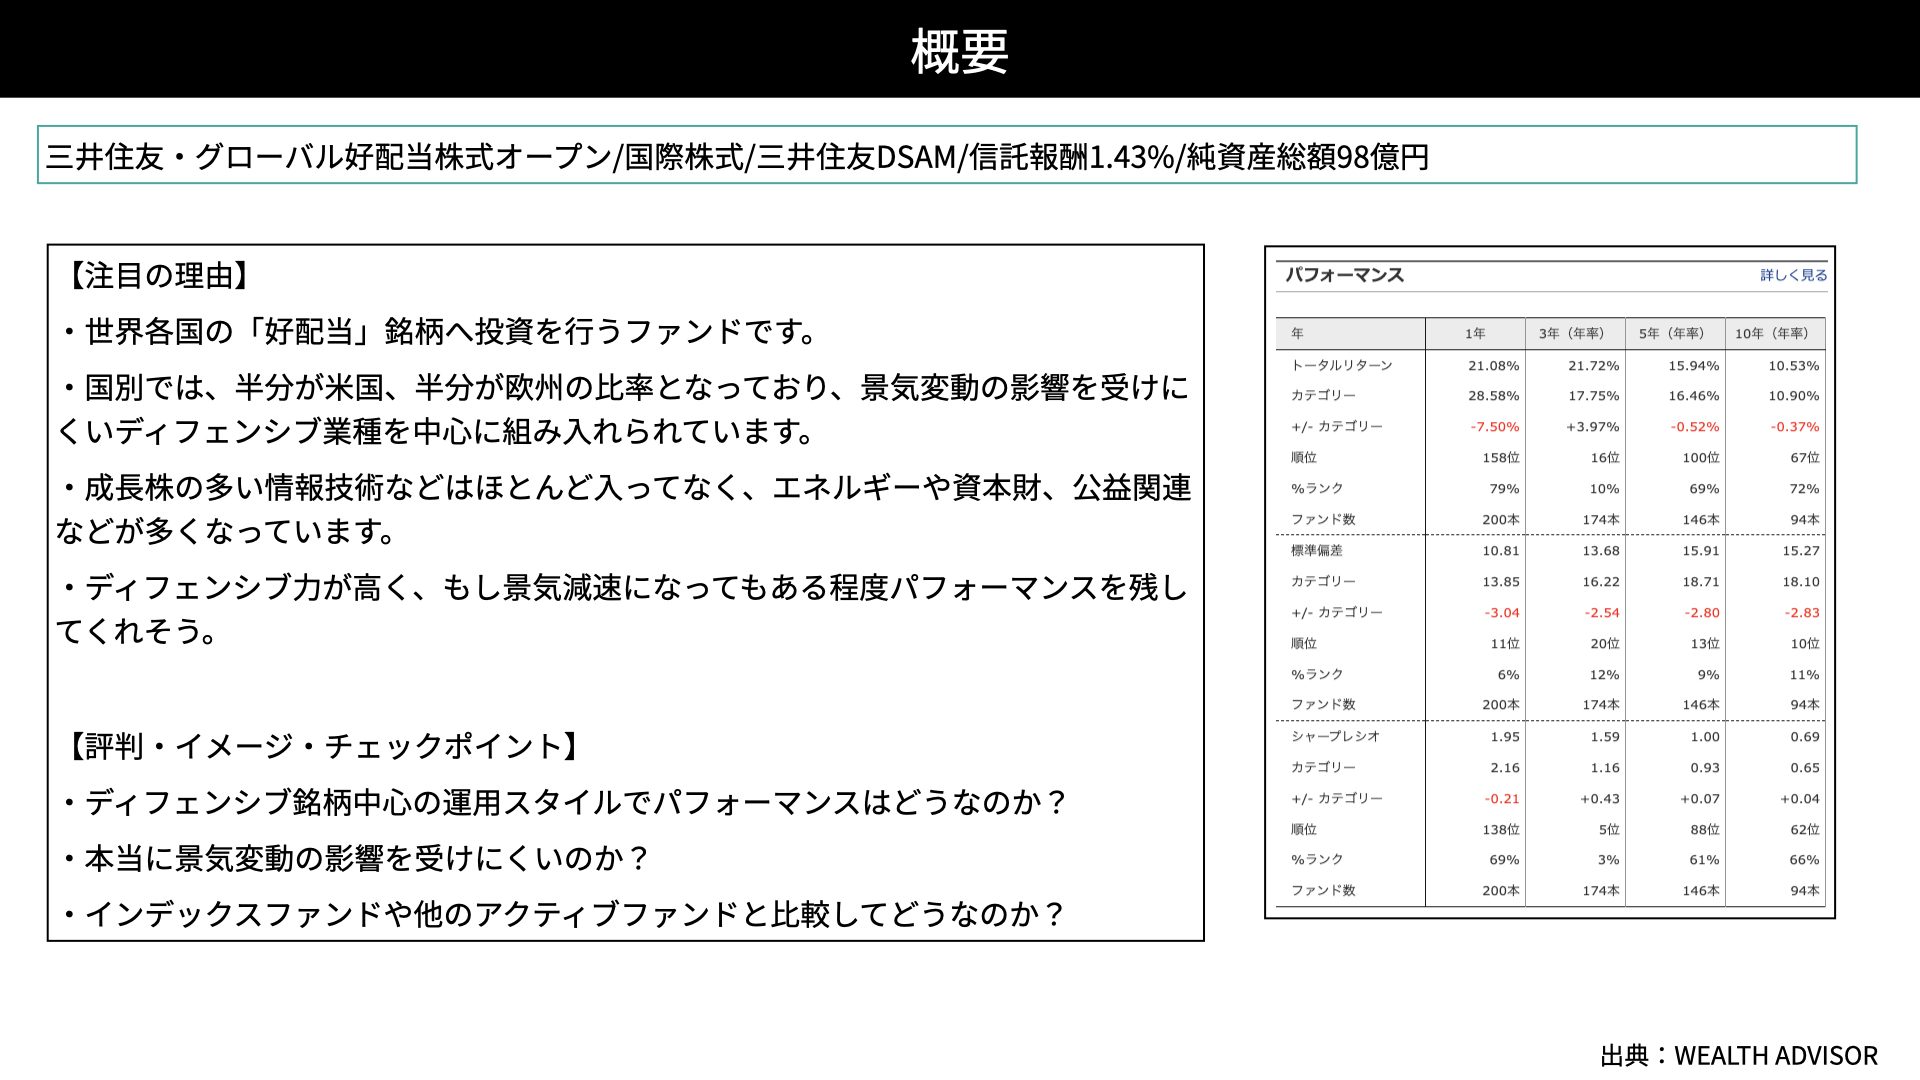Select the 3% rank percentage
This screenshot has width=1920, height=1080.
(1608, 860)
